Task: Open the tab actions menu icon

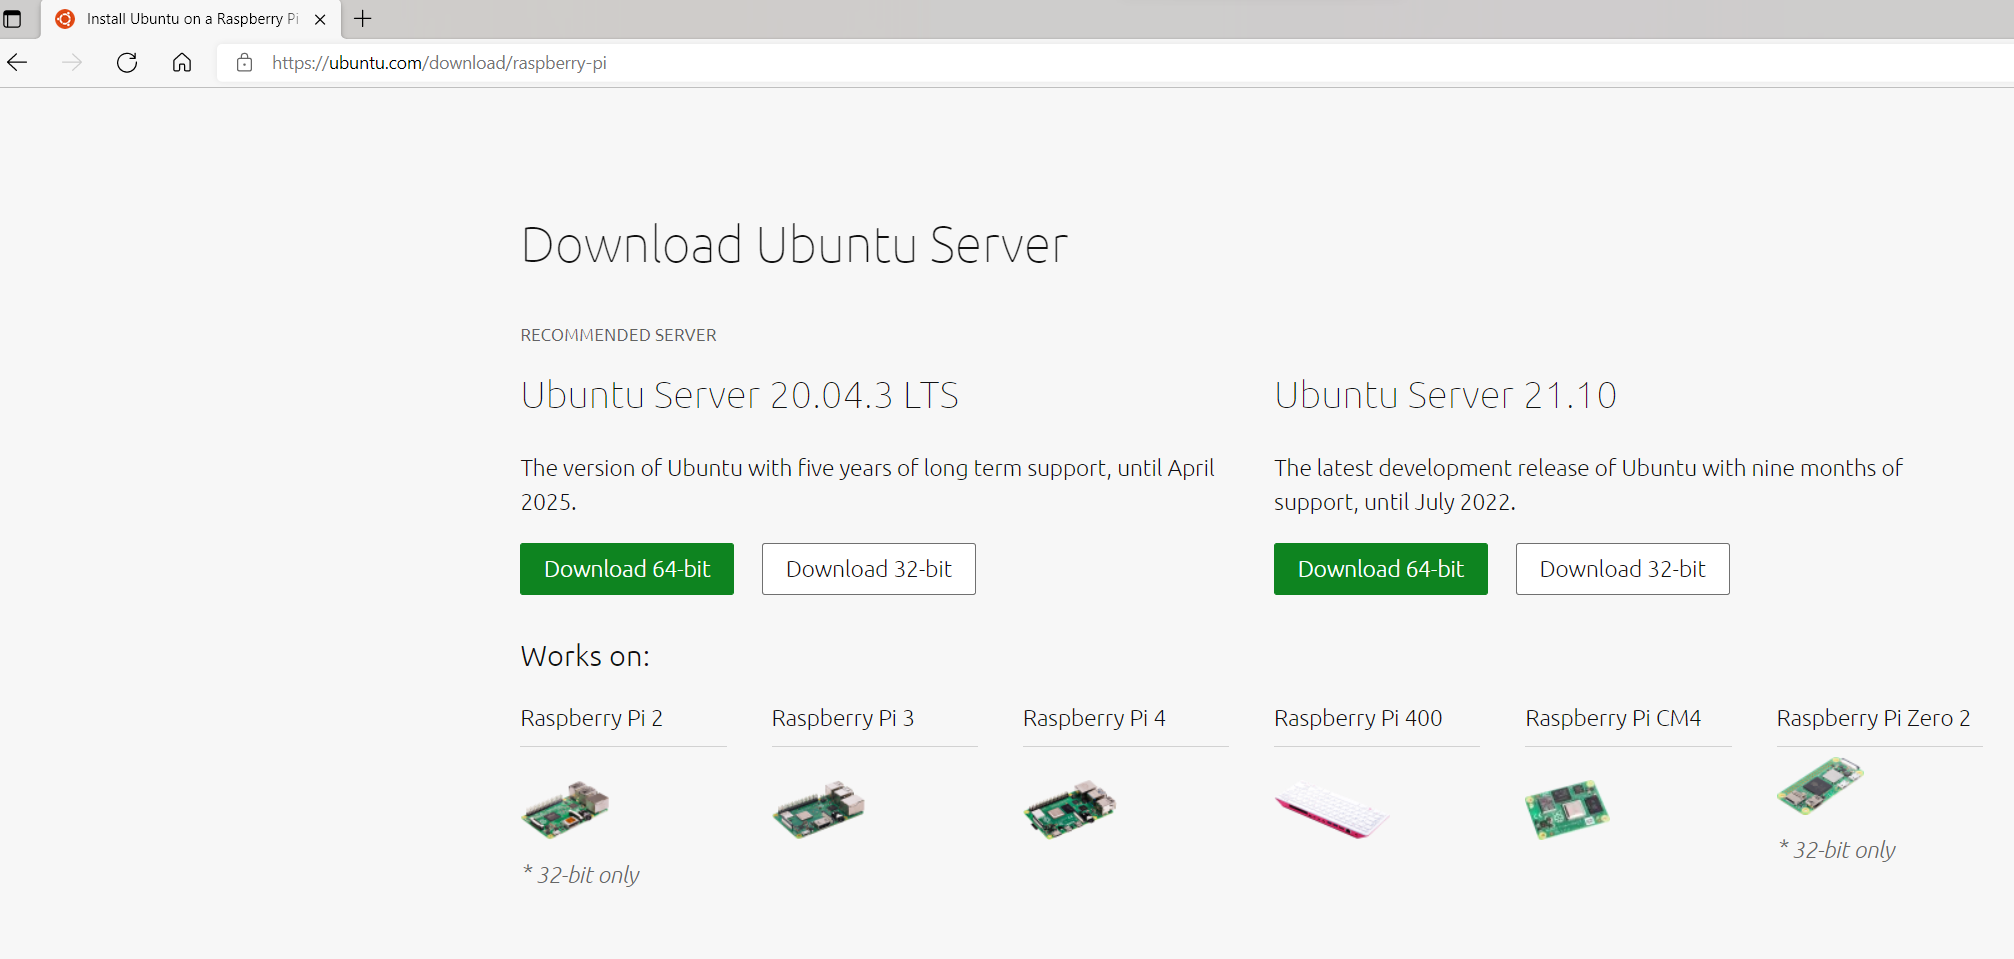Action: click(x=13, y=19)
